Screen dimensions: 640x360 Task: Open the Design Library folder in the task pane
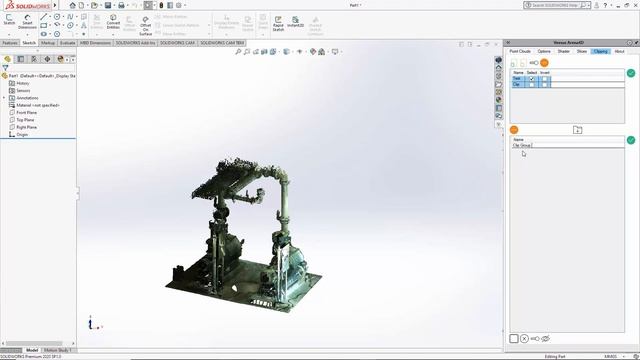point(499,84)
